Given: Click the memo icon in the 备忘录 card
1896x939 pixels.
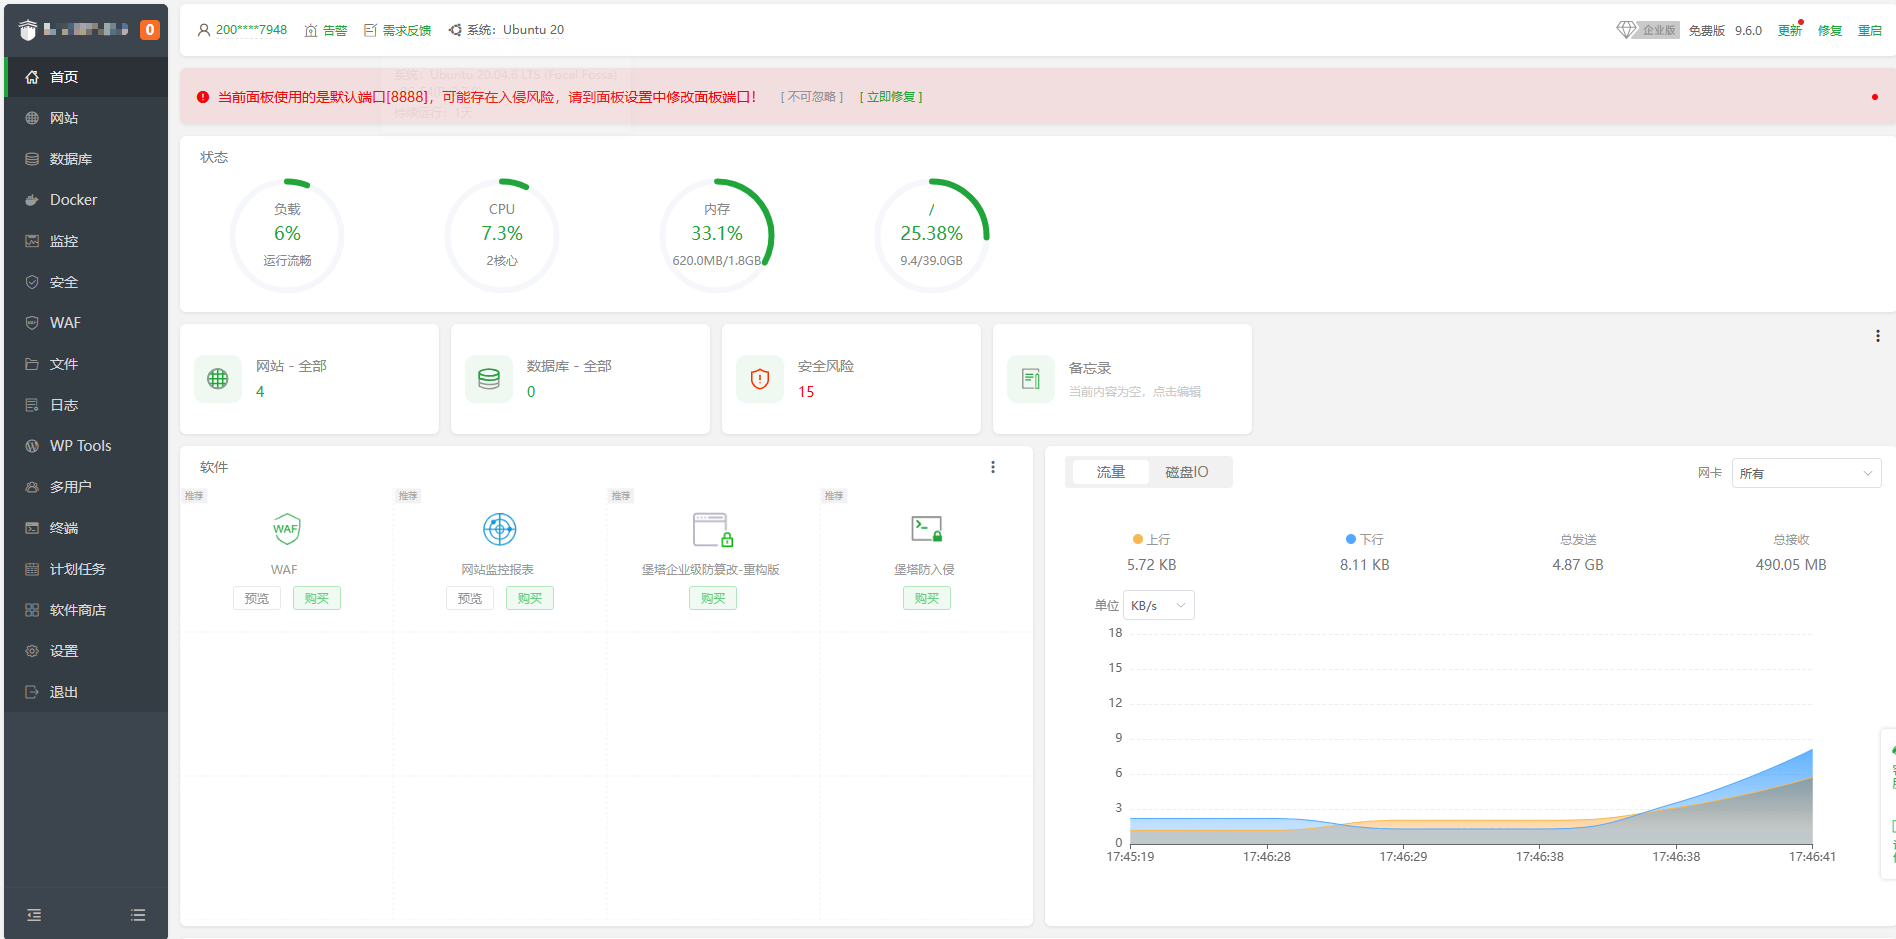Looking at the screenshot, I should [1031, 379].
